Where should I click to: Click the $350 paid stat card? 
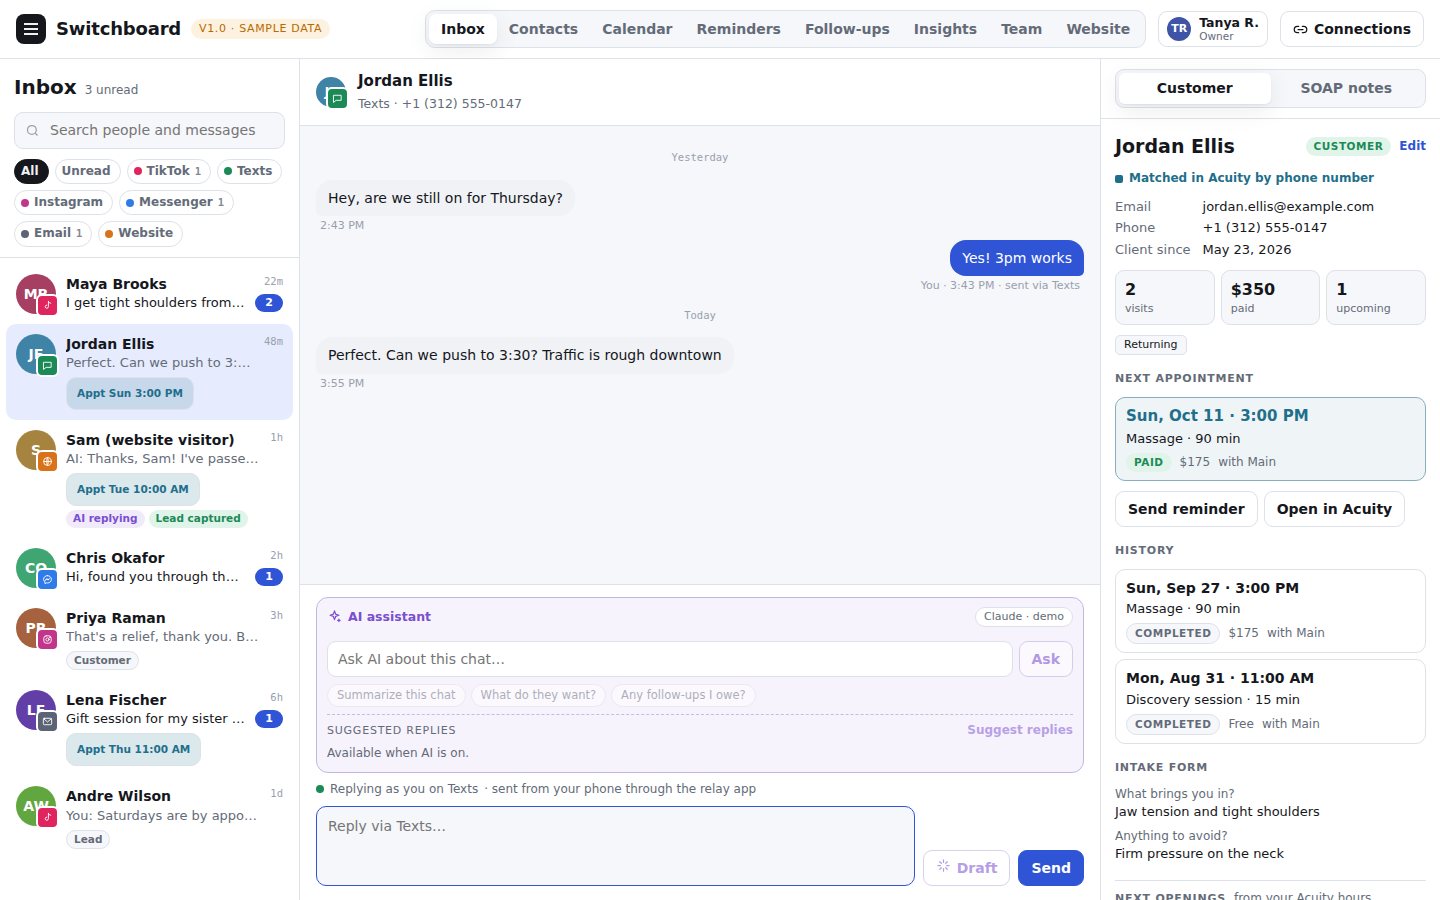click(1270, 297)
